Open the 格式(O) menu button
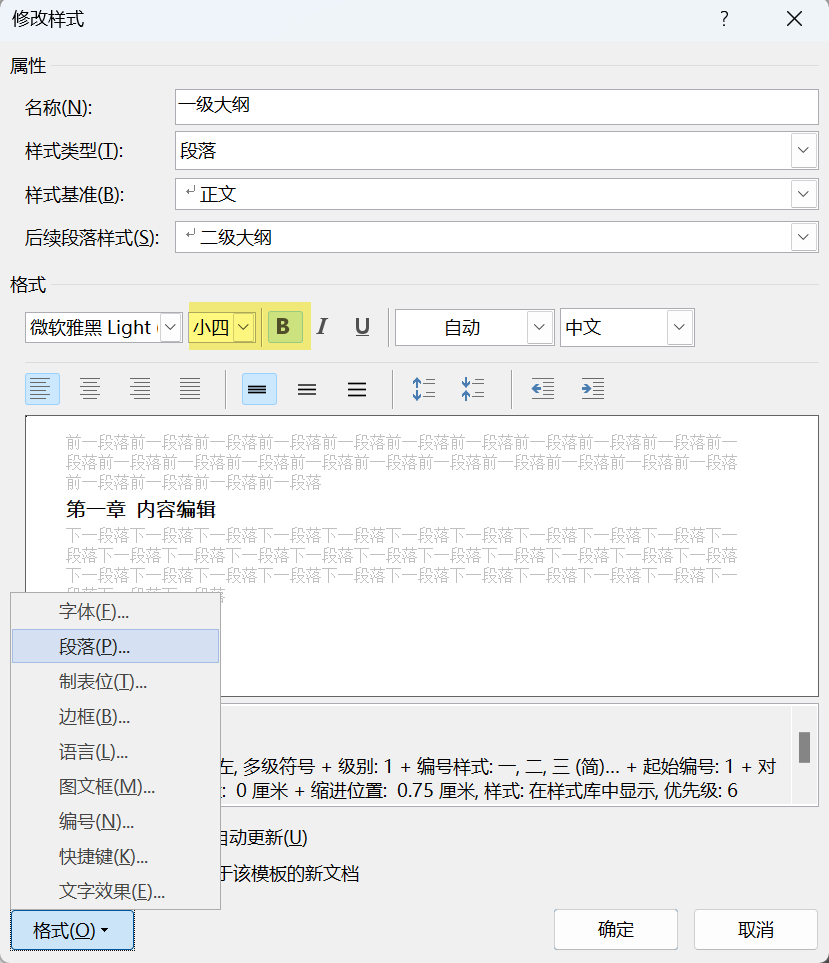The height and width of the screenshot is (963, 829). point(72,930)
